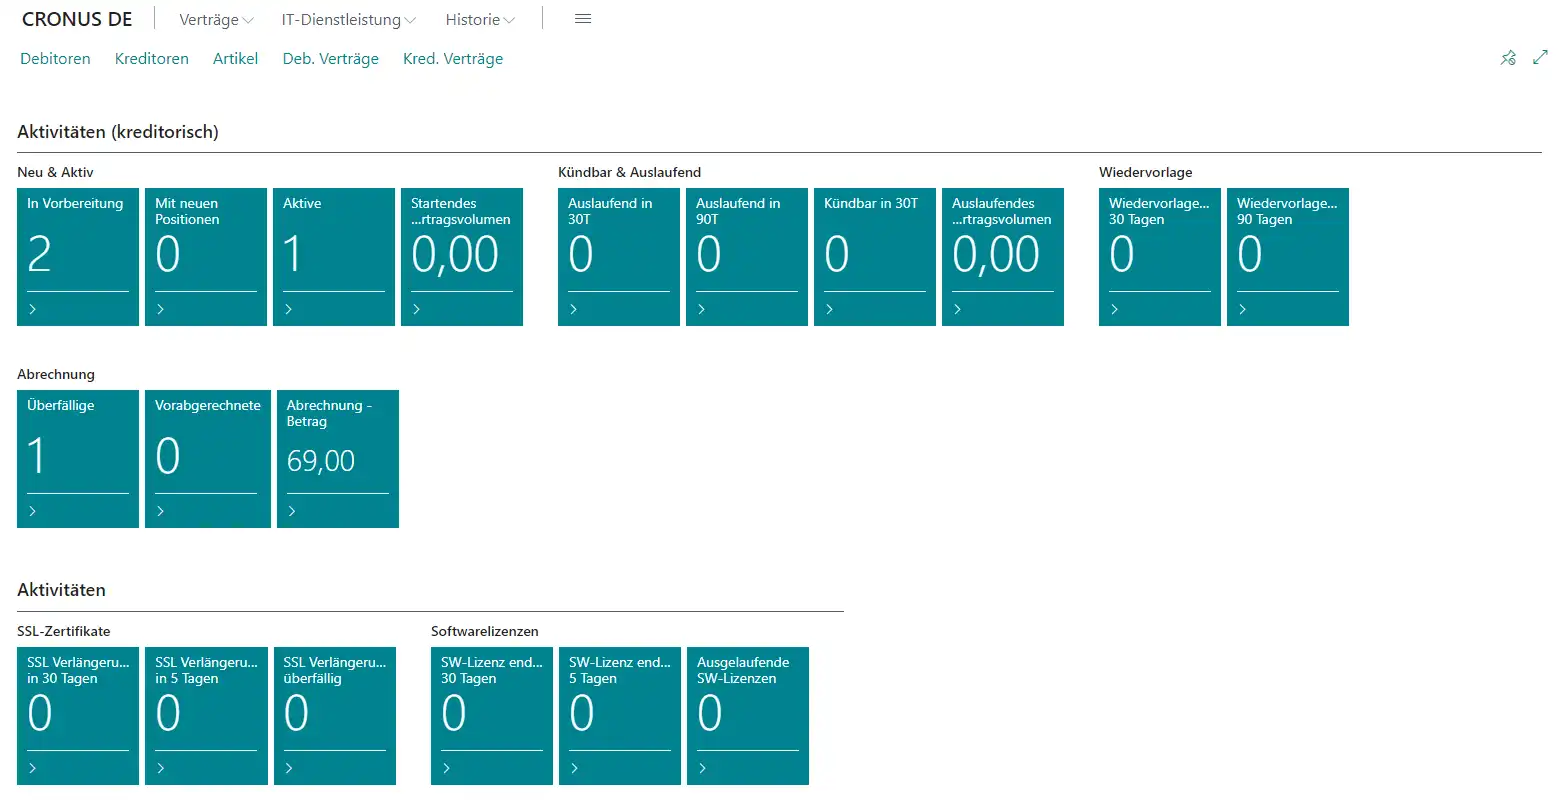Click the arrow on the Überfällige tile
Viewport: 1563px width, 809px height.
click(x=33, y=511)
